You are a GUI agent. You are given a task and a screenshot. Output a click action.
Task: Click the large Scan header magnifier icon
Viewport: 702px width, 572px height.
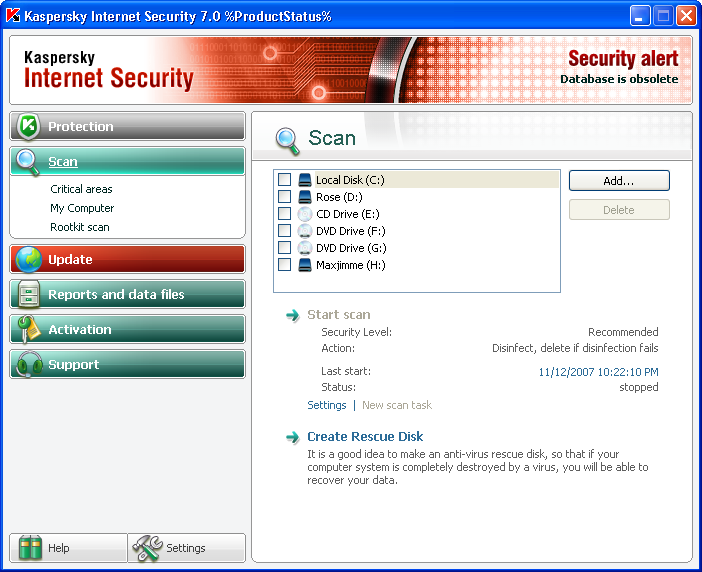click(x=287, y=141)
